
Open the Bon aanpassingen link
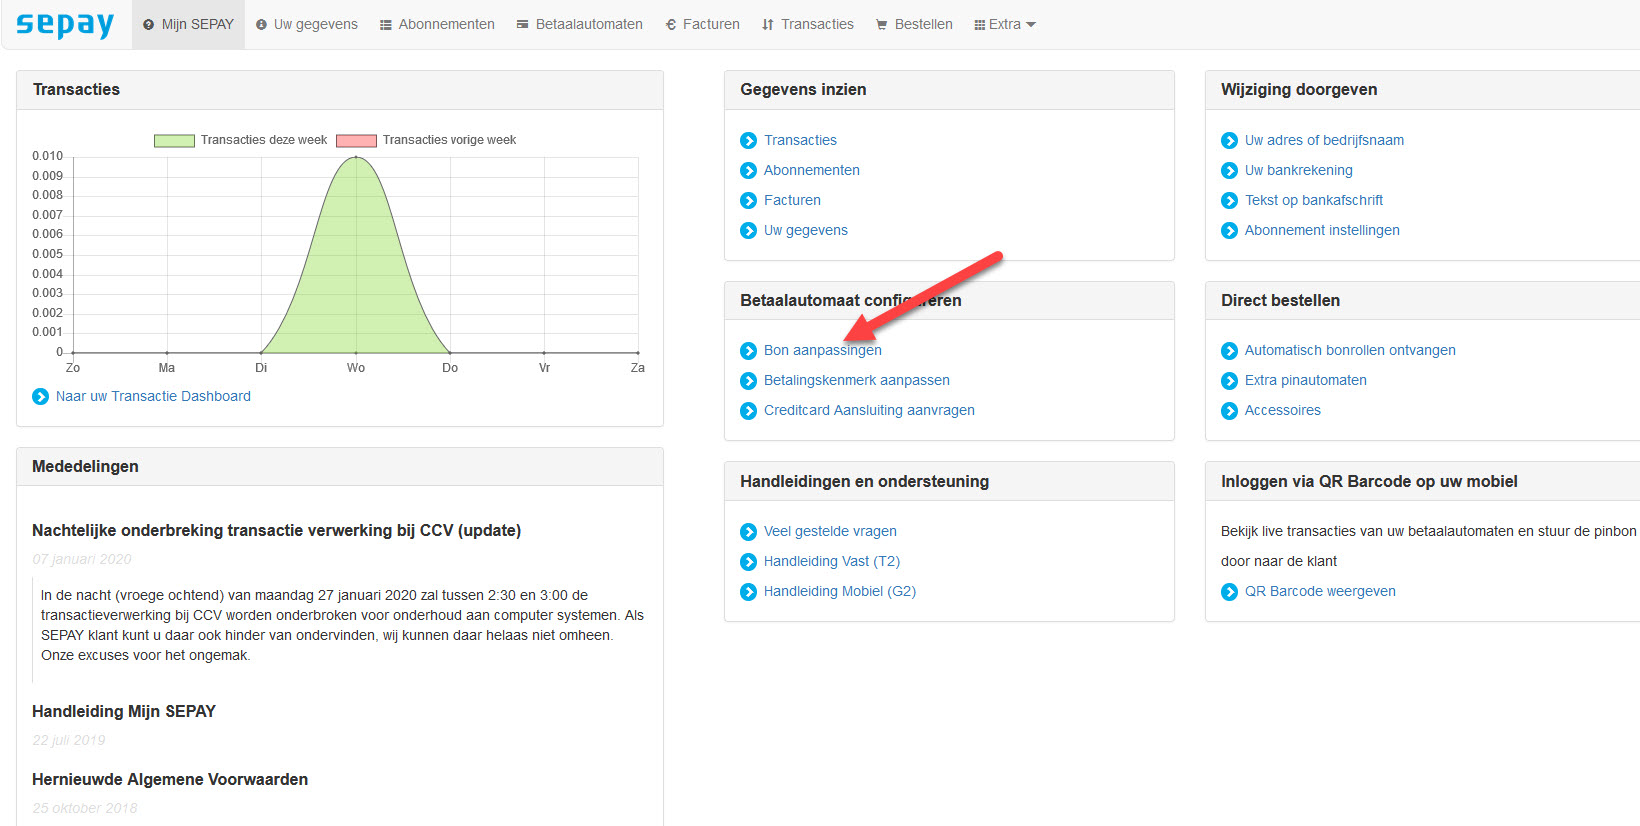tap(822, 350)
